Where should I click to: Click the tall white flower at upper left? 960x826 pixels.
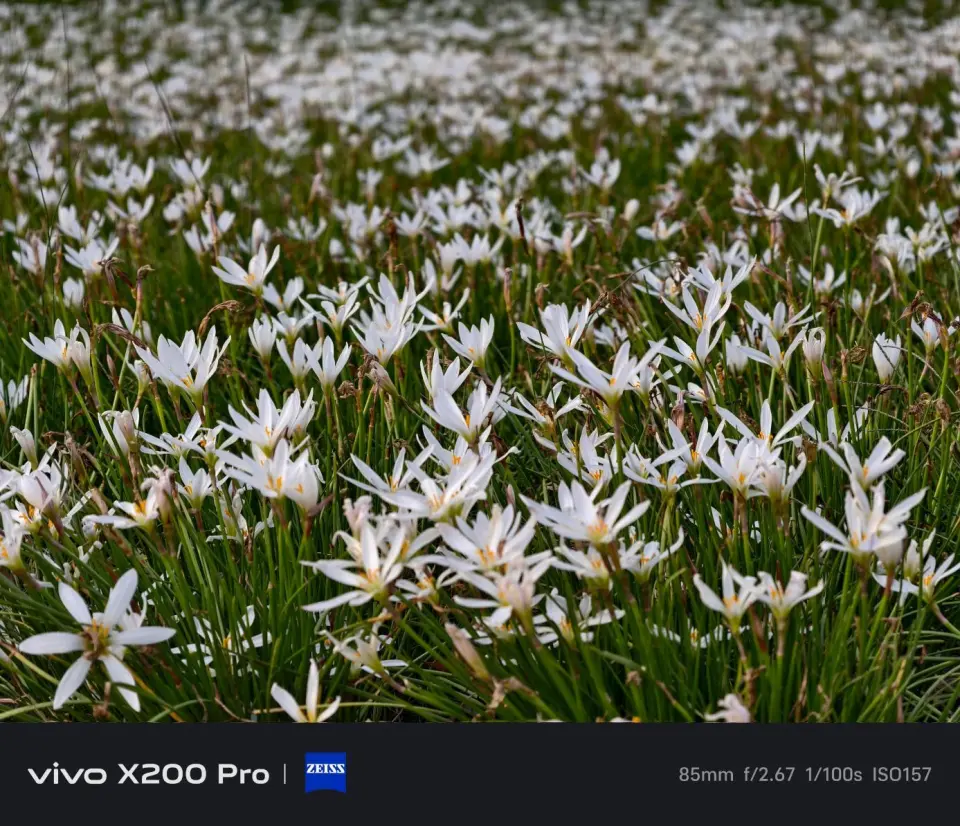[x=247, y=270]
